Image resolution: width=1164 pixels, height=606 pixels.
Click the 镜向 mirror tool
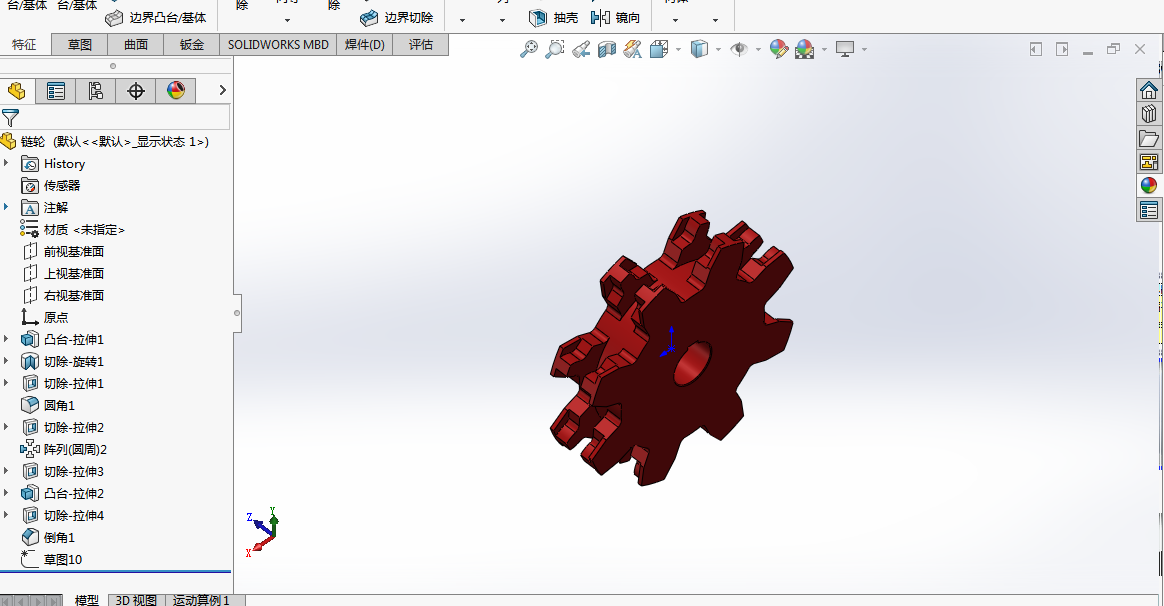[x=615, y=18]
